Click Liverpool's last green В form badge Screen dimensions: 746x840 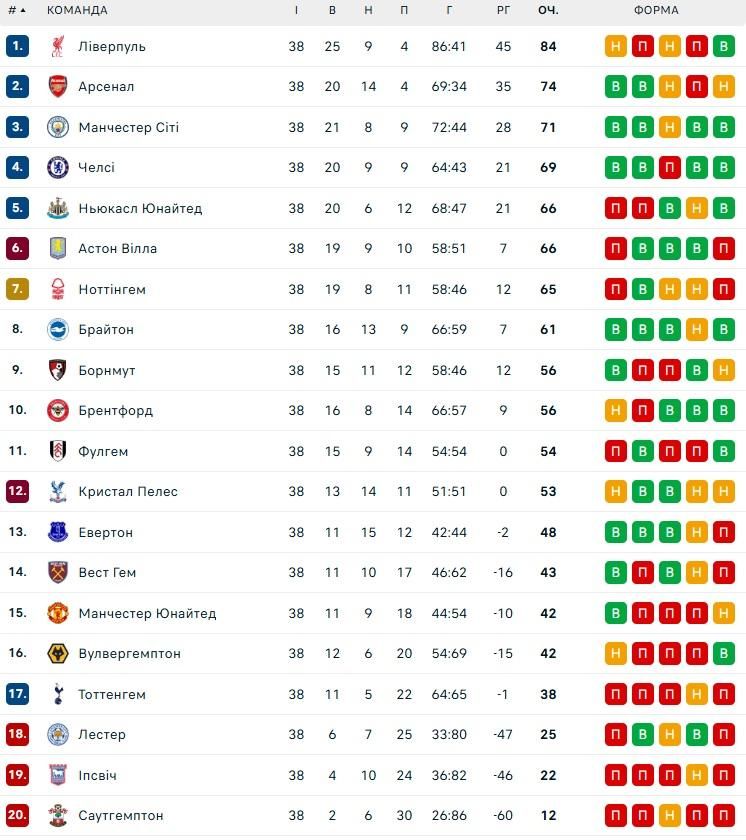tap(724, 46)
